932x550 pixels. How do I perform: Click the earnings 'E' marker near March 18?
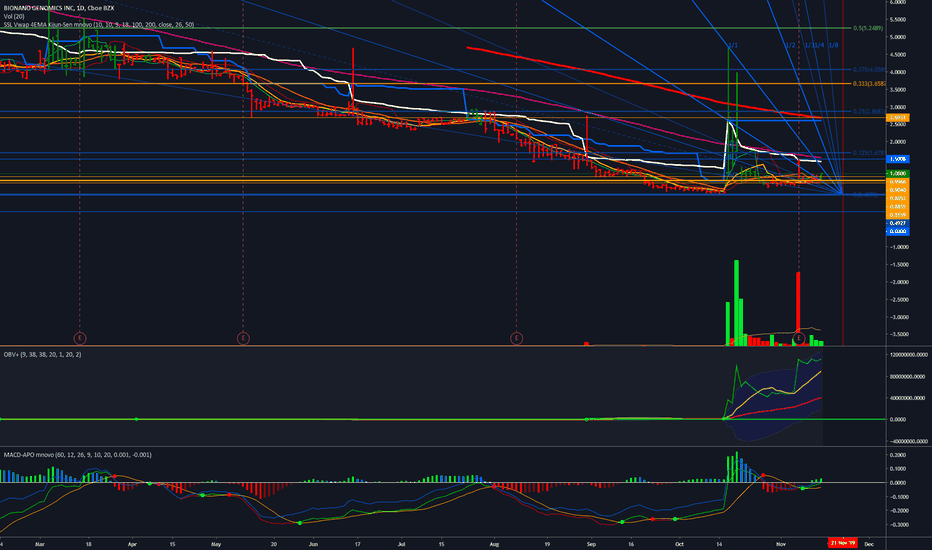[80, 338]
